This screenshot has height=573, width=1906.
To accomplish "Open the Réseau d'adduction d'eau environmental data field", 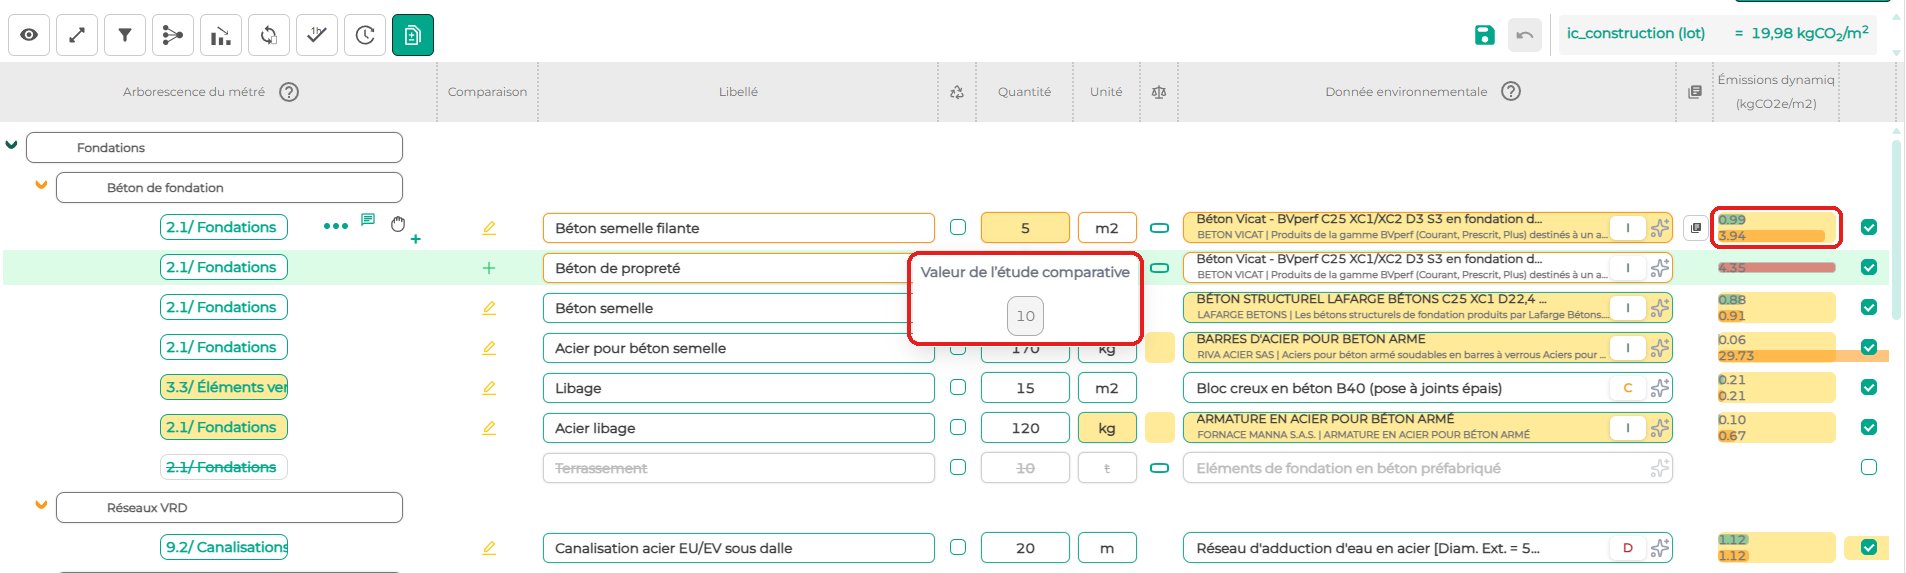I will (x=1428, y=548).
